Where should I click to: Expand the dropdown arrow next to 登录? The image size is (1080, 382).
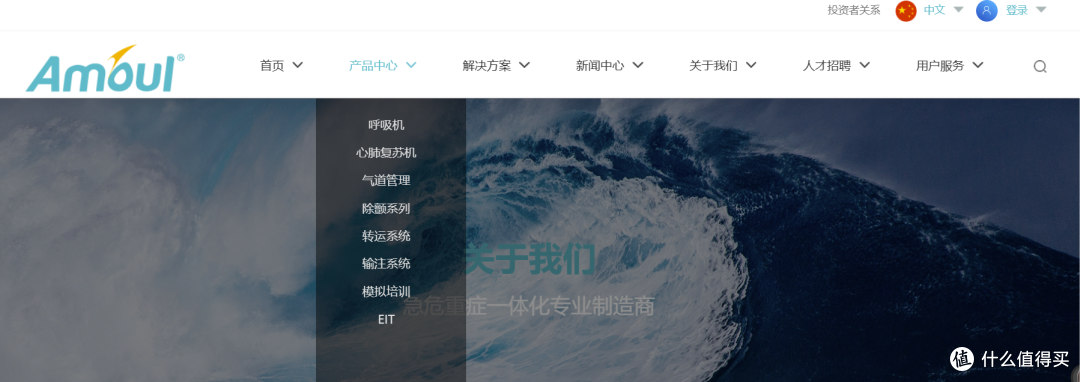1041,10
